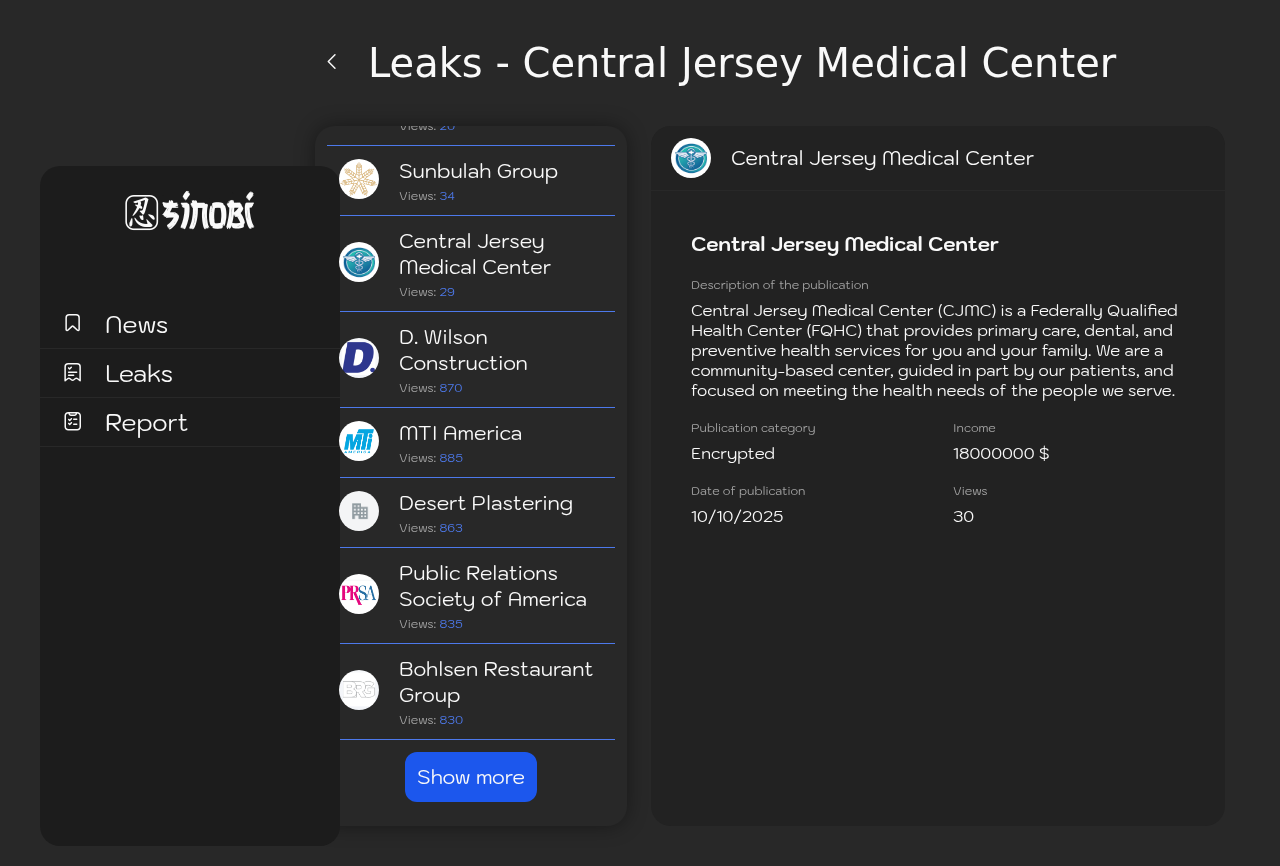Image resolution: width=1280 pixels, height=866 pixels.
Task: Click the Report checklist icon
Action: pos(73,421)
